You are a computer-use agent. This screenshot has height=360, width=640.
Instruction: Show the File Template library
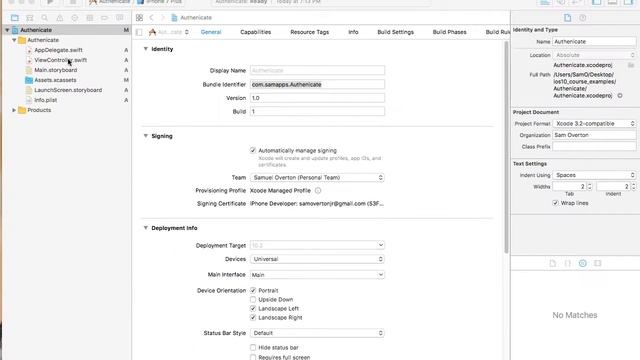[553, 263]
